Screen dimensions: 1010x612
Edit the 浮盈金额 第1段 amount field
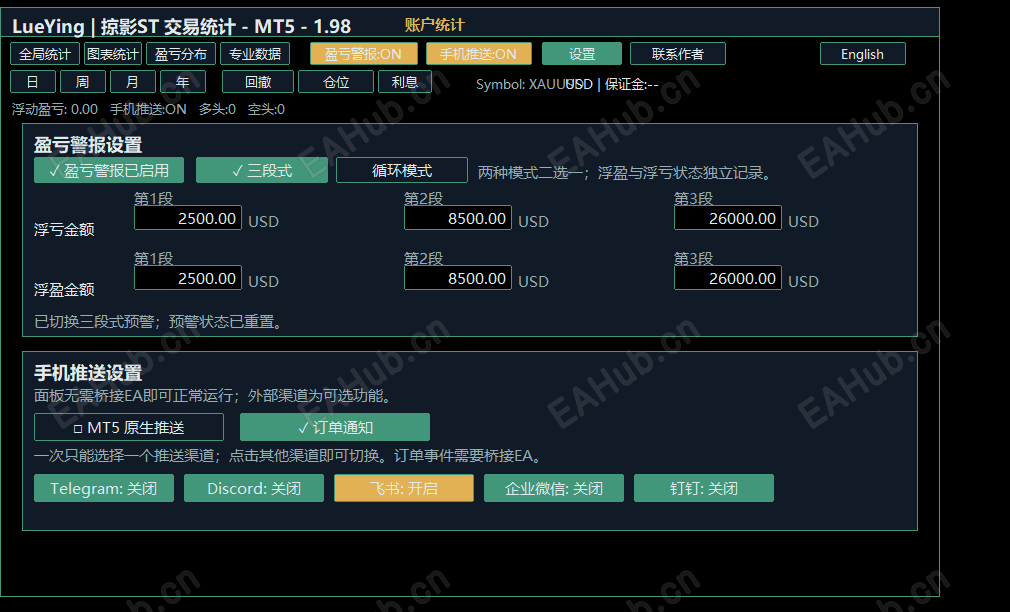click(x=188, y=278)
